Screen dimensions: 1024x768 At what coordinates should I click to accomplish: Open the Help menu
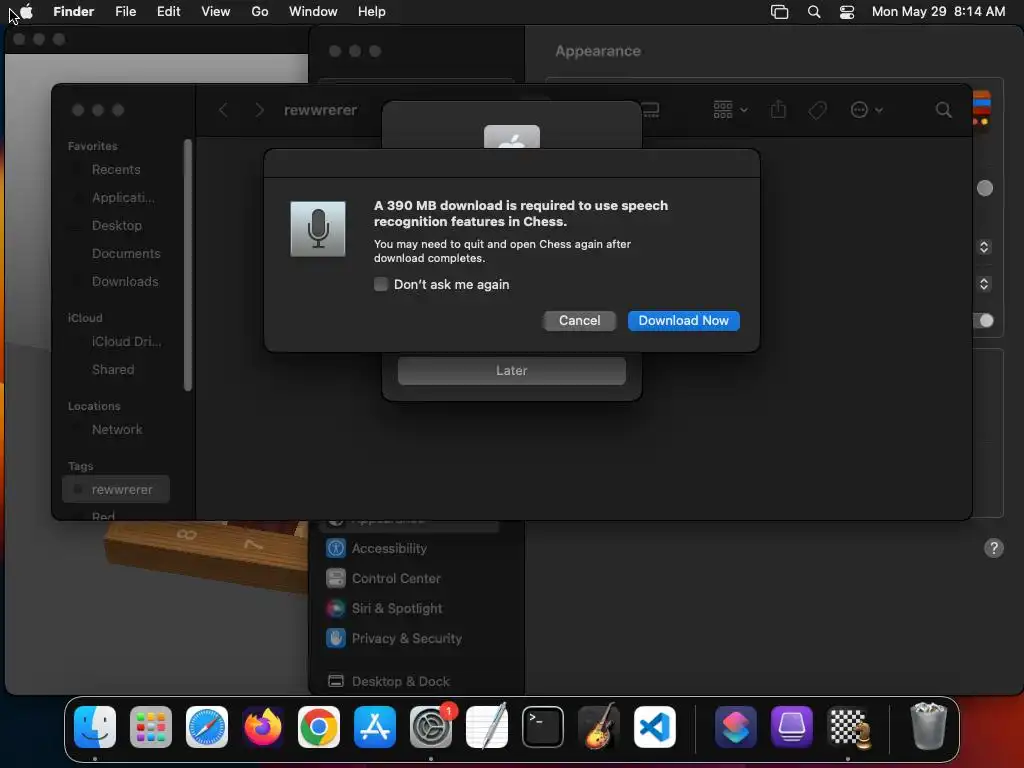372,11
